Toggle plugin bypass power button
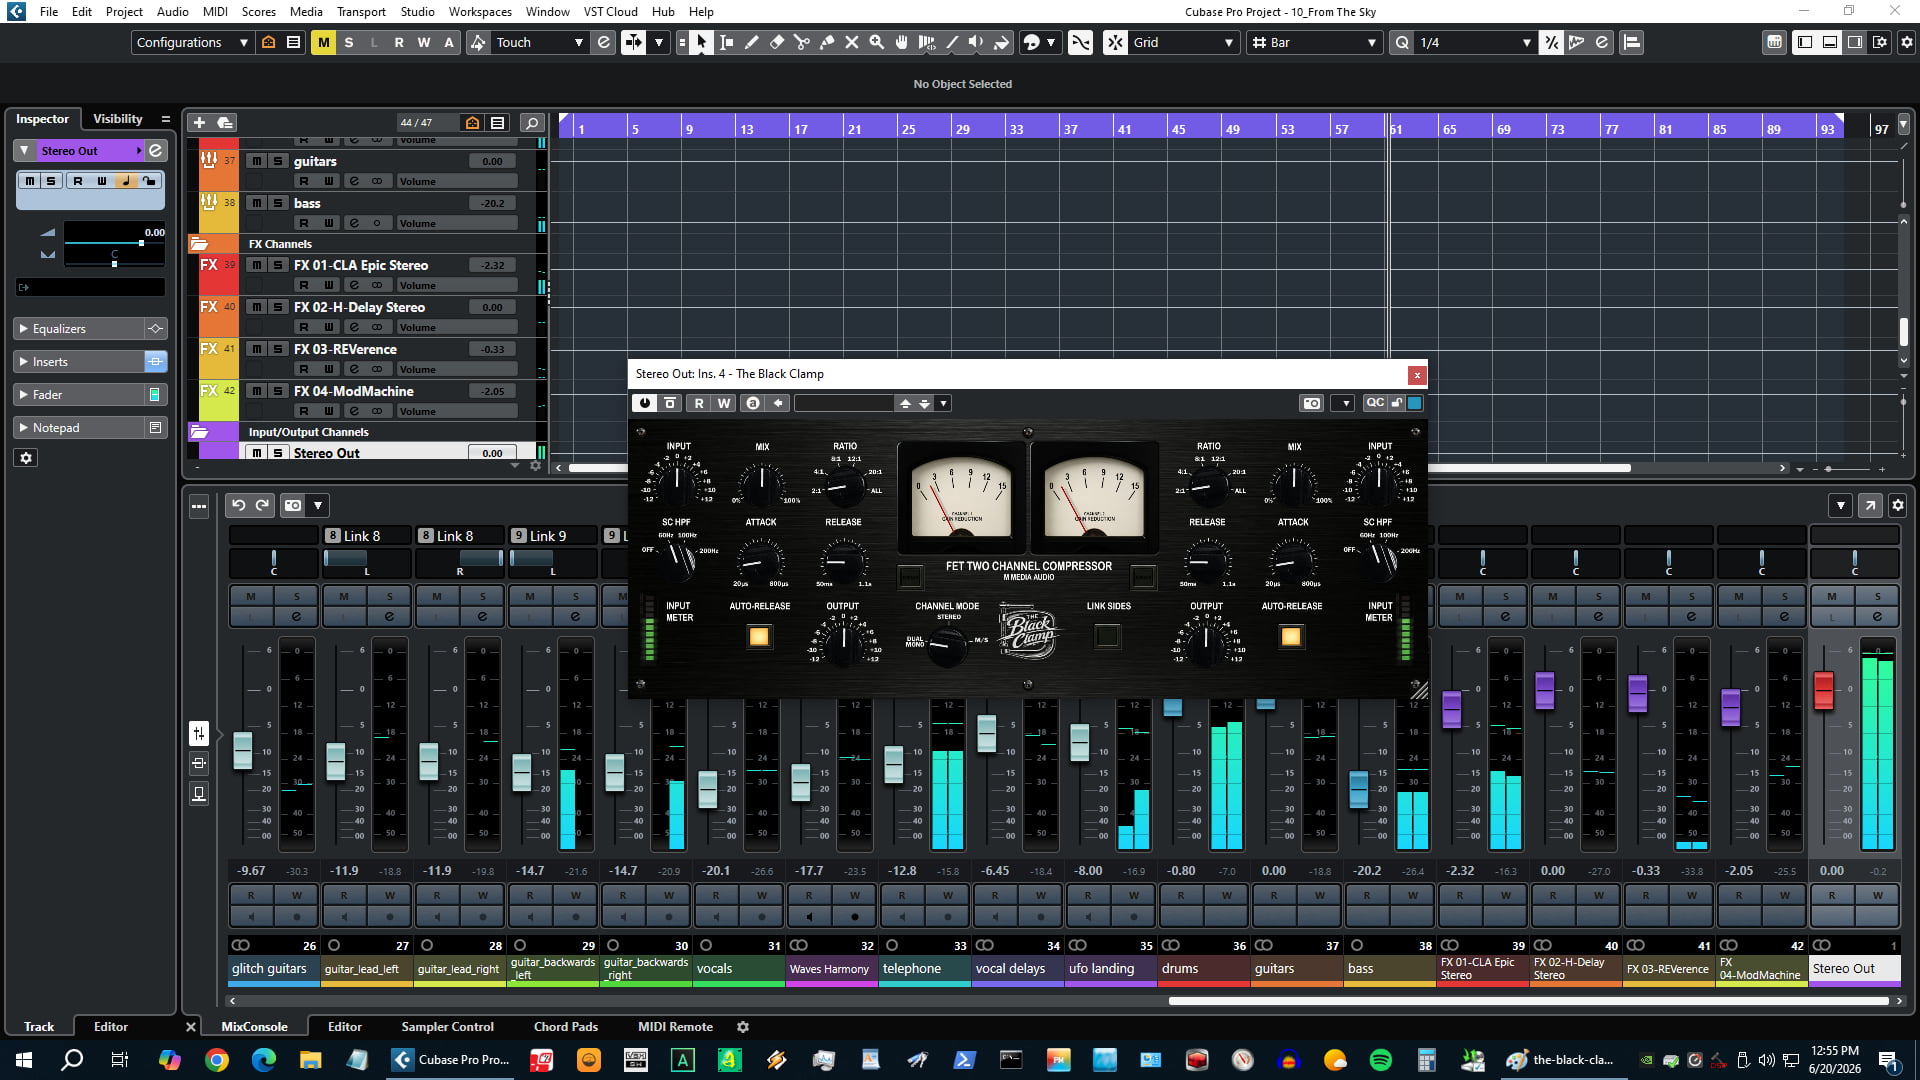This screenshot has height=1080, width=1920. coord(644,403)
